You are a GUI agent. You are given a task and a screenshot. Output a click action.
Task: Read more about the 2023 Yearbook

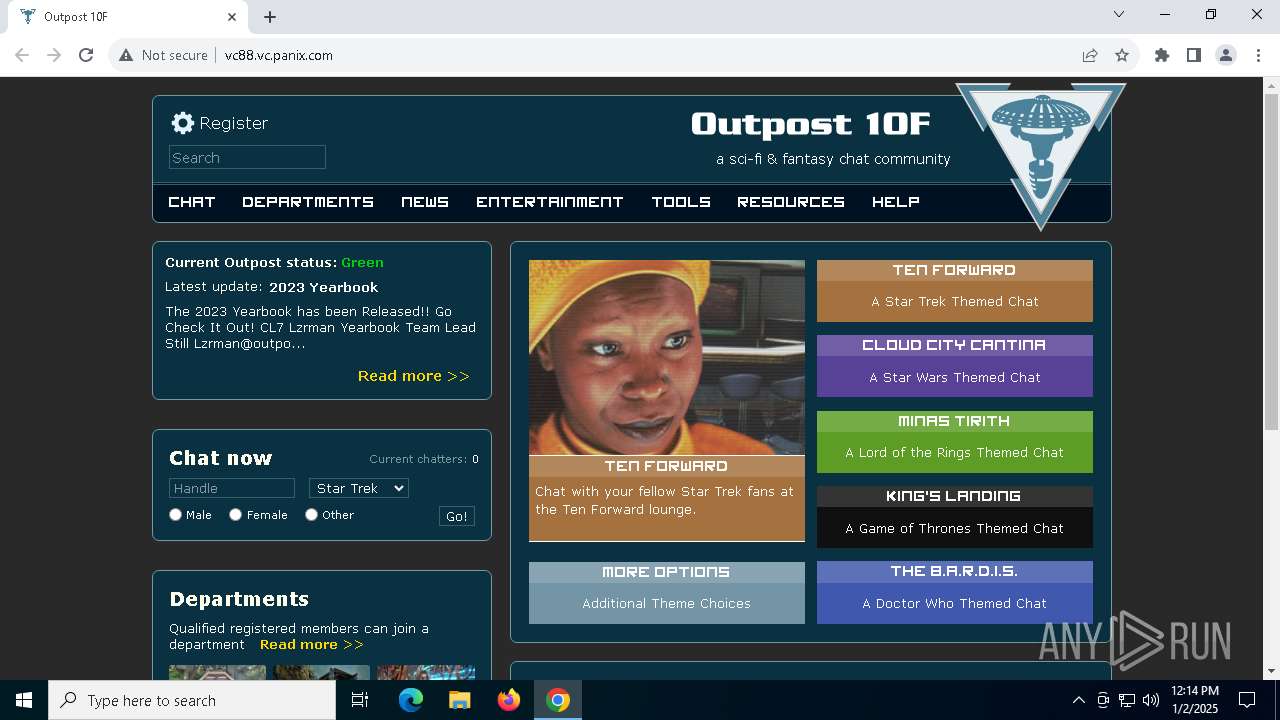pyautogui.click(x=414, y=376)
